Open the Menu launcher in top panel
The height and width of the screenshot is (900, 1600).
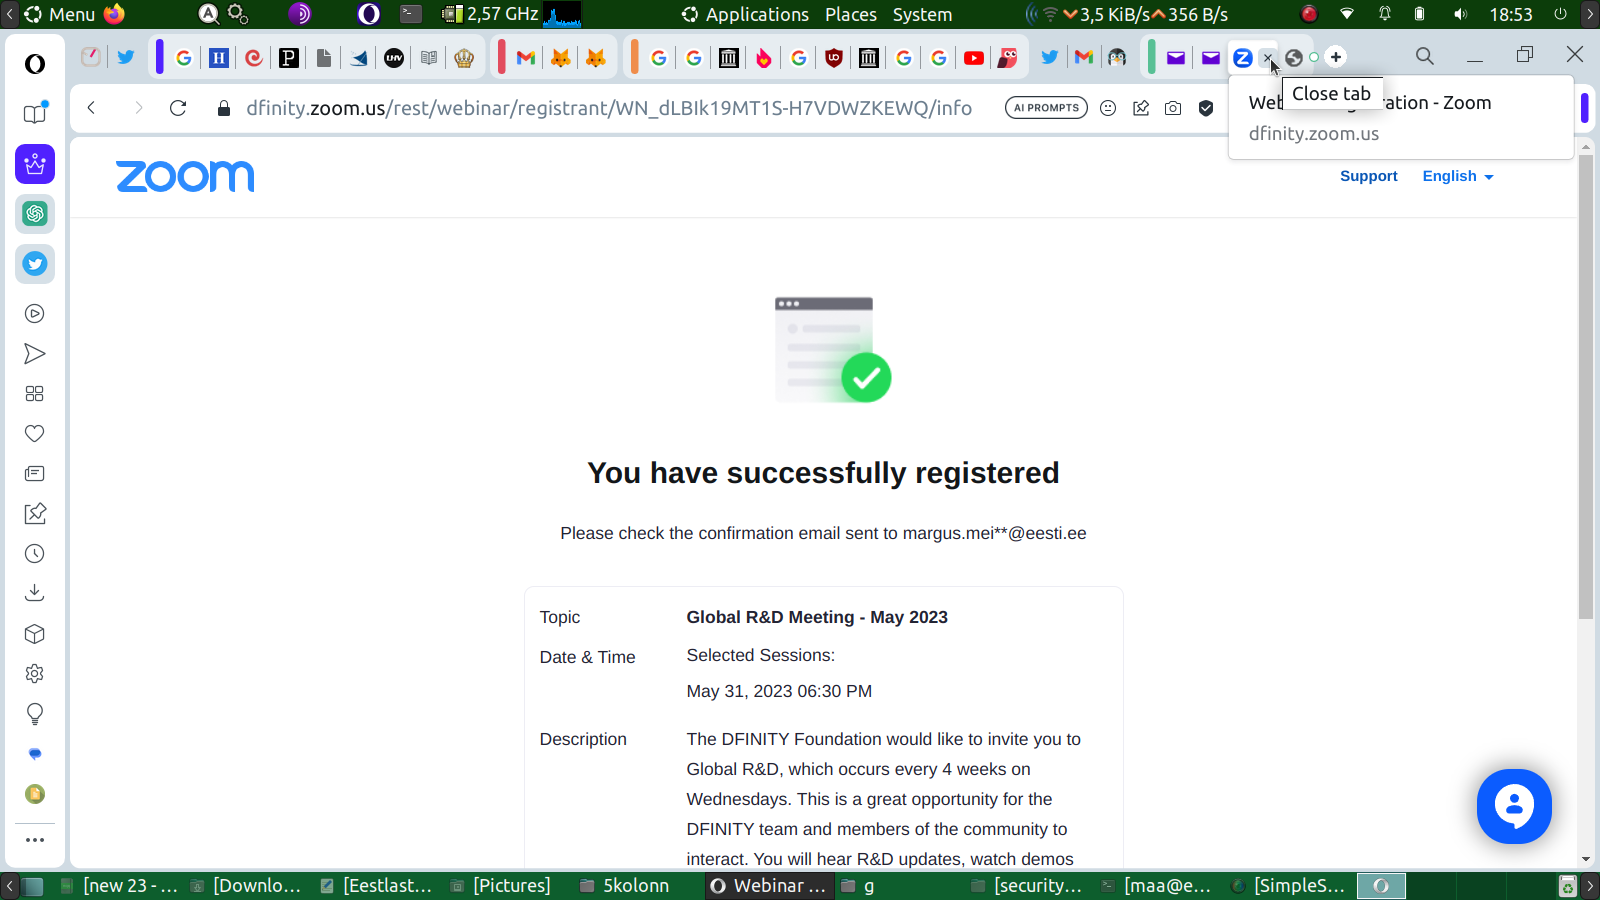[x=60, y=14]
